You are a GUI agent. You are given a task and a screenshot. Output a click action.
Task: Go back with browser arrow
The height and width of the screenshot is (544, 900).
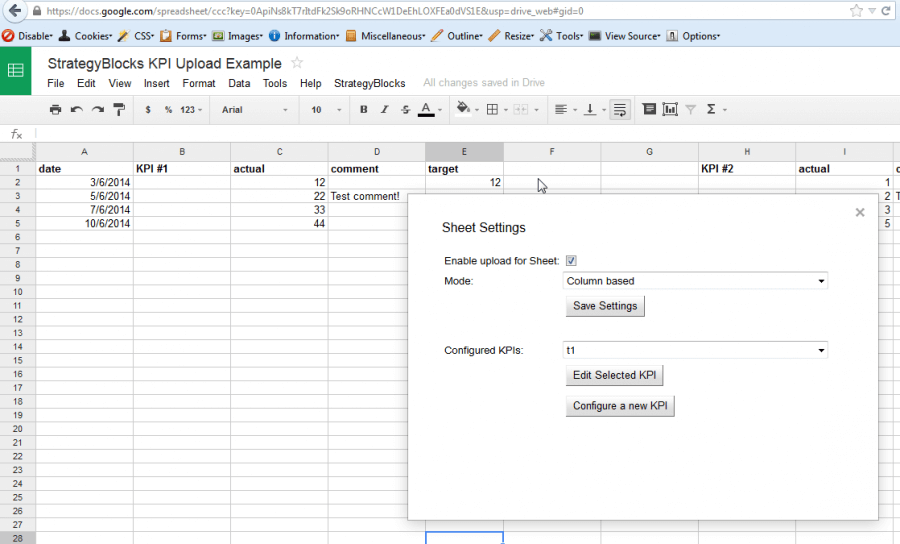pos(15,10)
